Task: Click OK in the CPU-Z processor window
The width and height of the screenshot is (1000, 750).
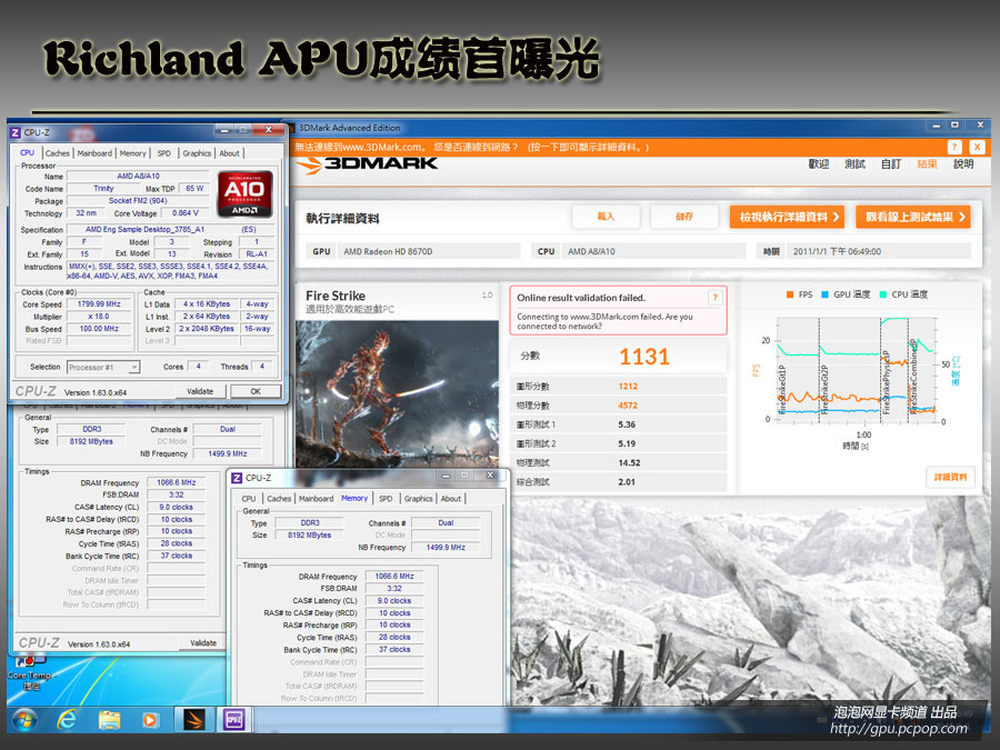Action: tap(255, 391)
